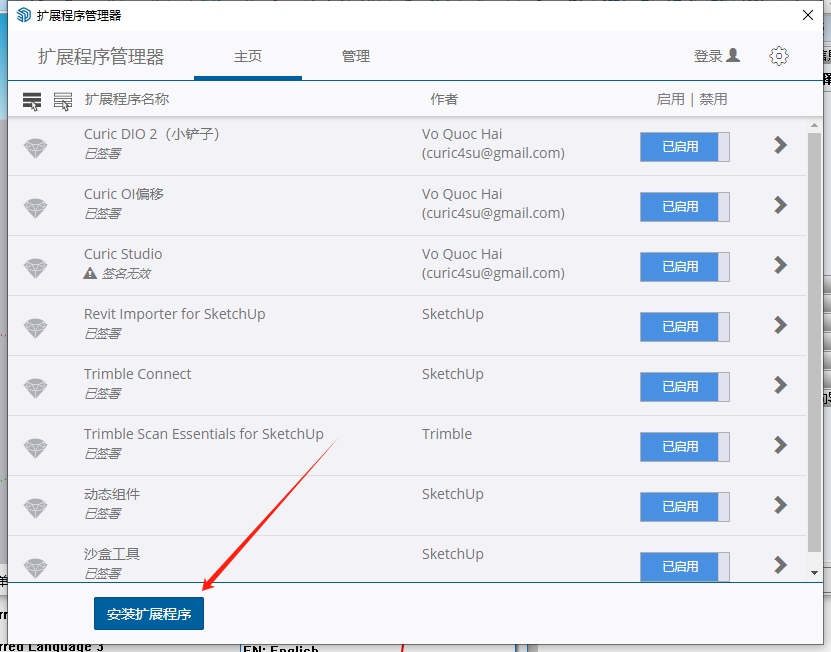
Task: Expand details arrow for 动态组件
Action: (x=780, y=505)
